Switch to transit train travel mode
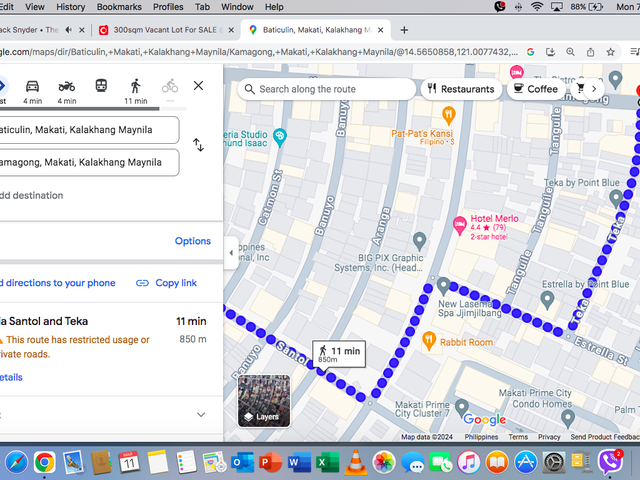The image size is (640, 480). click(x=101, y=86)
